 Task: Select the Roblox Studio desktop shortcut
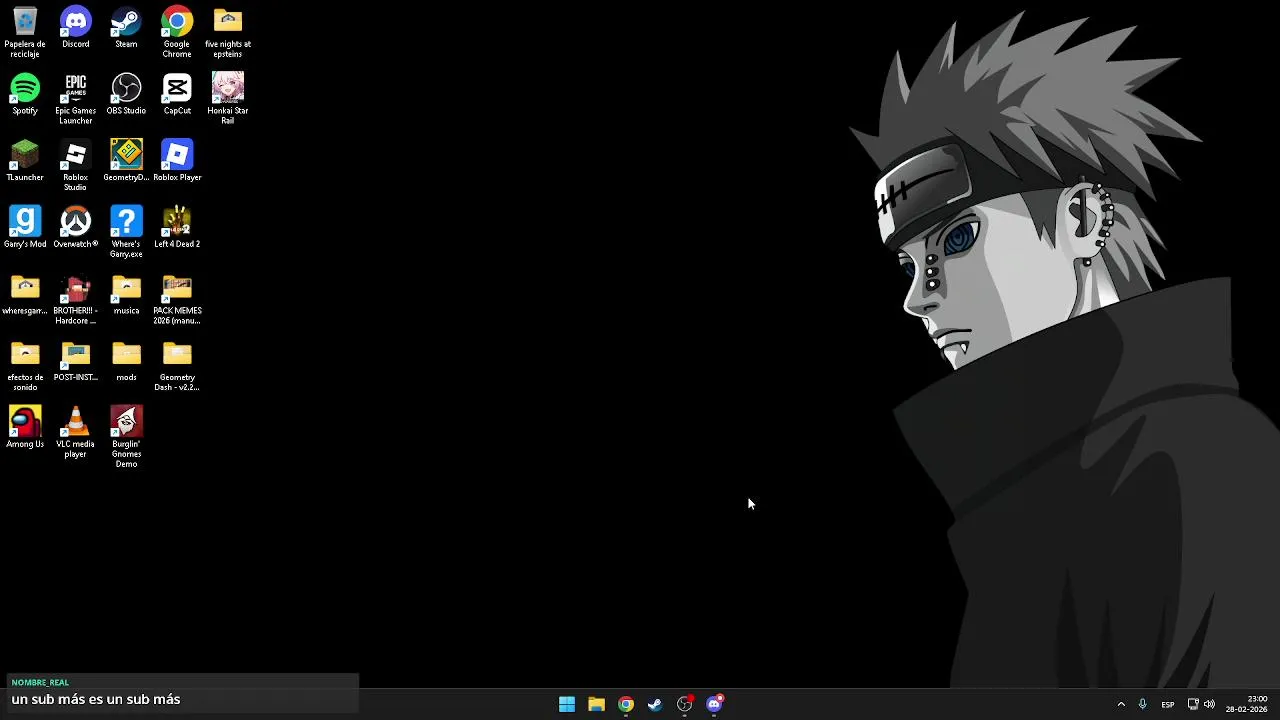coord(76,166)
